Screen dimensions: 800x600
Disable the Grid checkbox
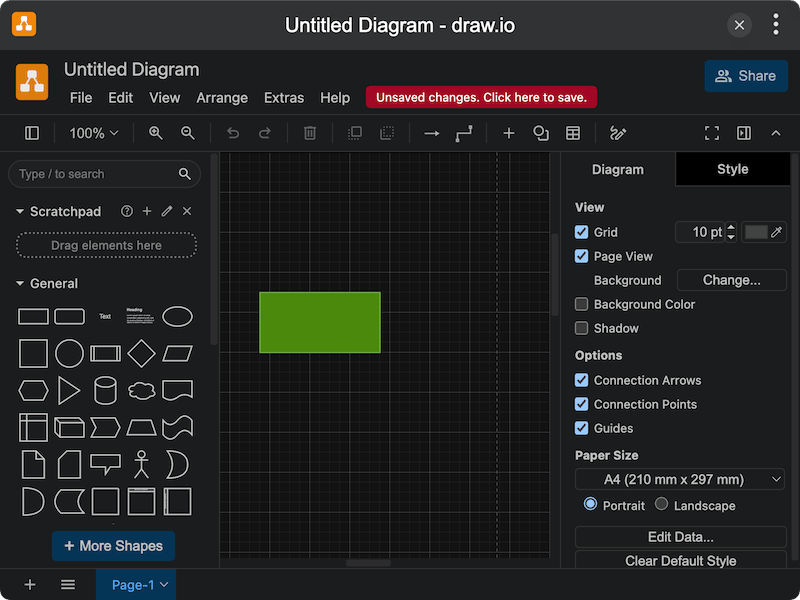pyautogui.click(x=581, y=232)
